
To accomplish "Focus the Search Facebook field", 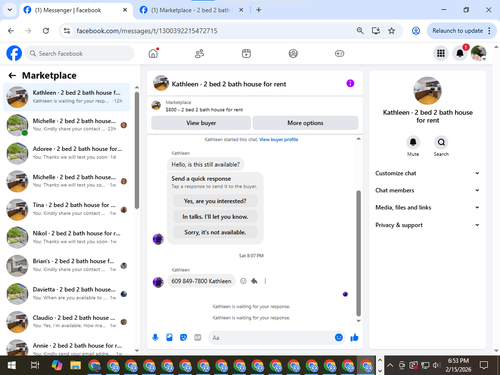I will [x=80, y=53].
